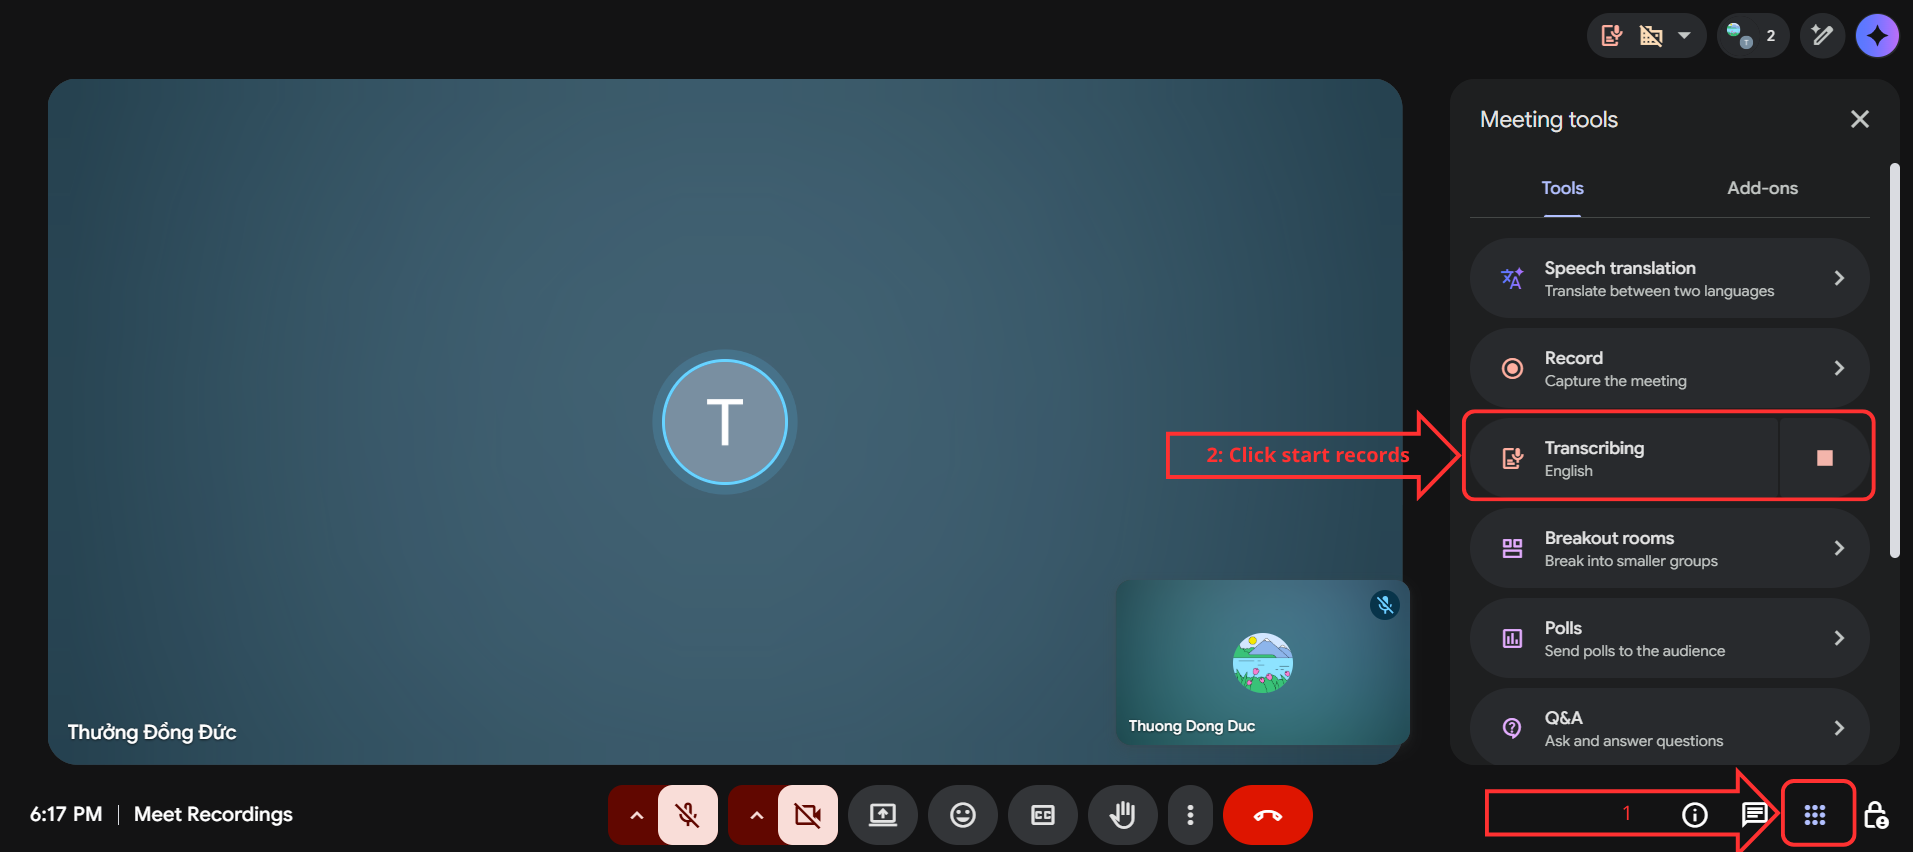Open the emoji reactions button
Screen dimensions: 1913x852
(x=963, y=815)
